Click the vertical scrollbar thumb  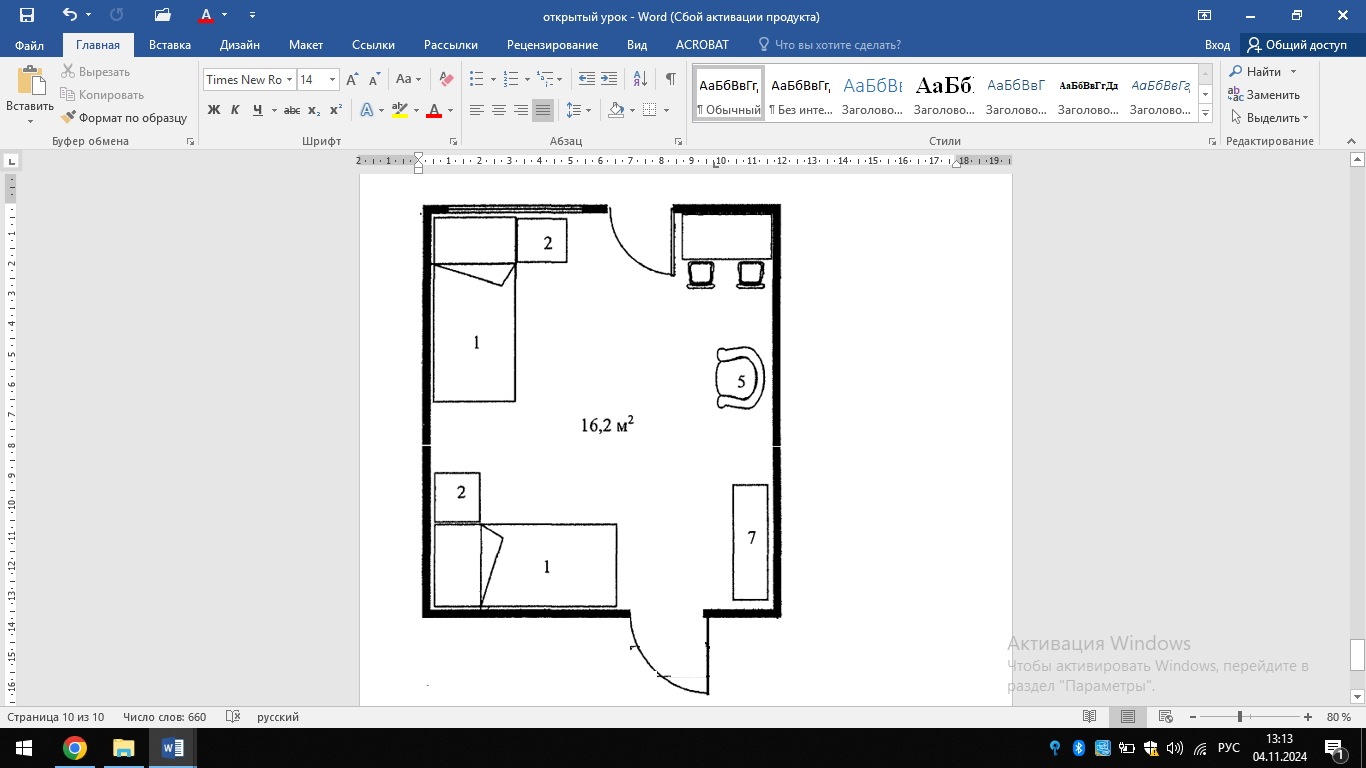1357,656
